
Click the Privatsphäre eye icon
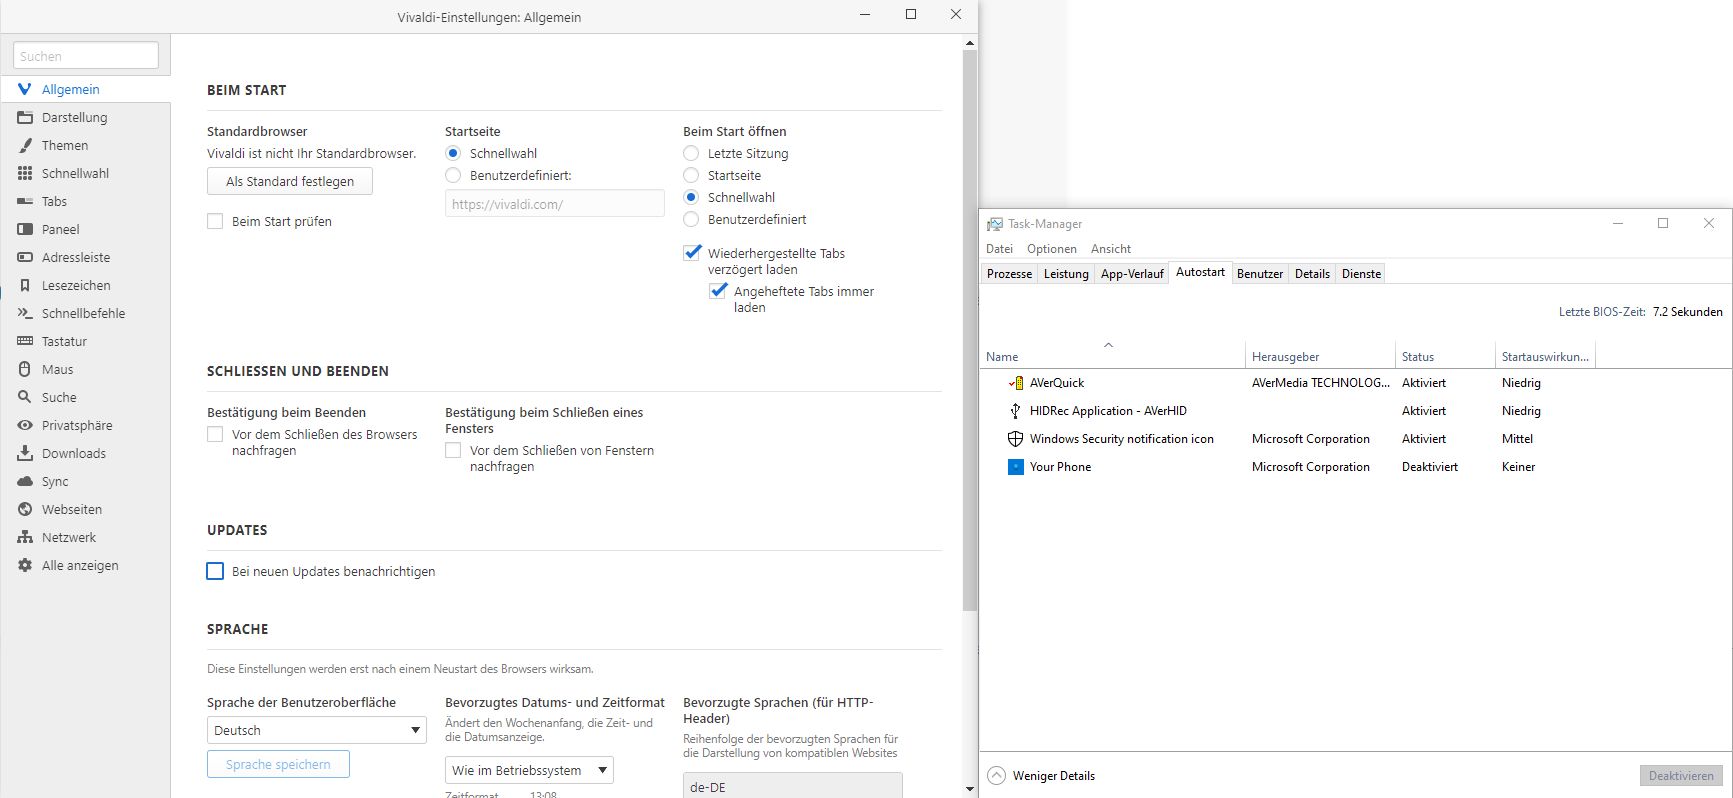[25, 425]
